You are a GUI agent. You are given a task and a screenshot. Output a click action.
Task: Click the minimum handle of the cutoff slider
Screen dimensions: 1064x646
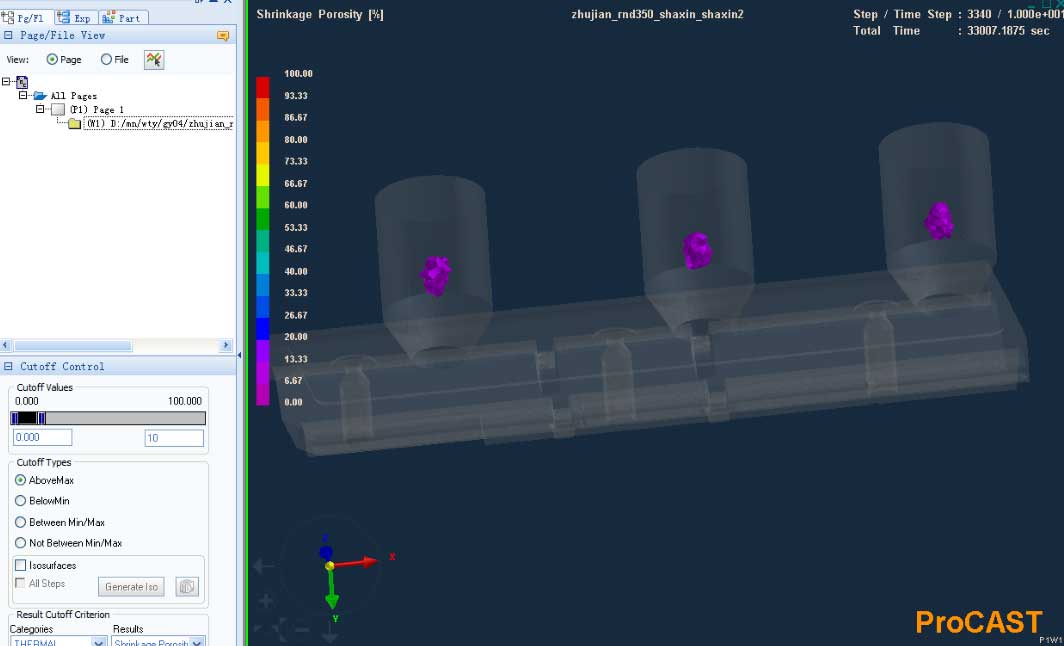(x=14, y=418)
